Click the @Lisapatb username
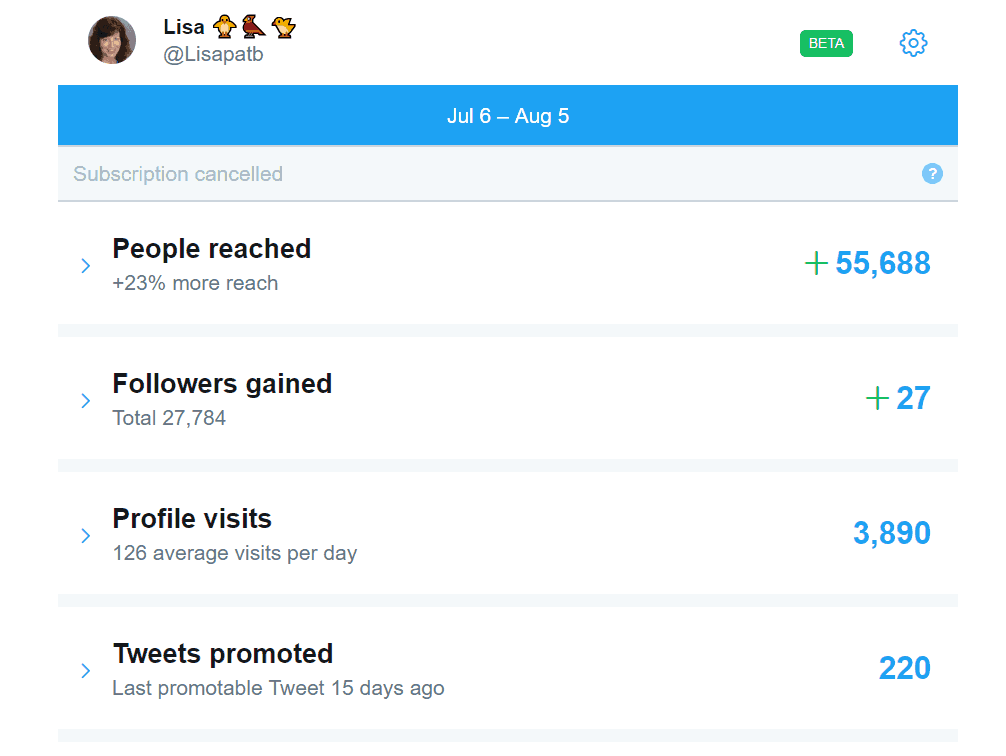The image size is (1006, 756). coord(213,54)
